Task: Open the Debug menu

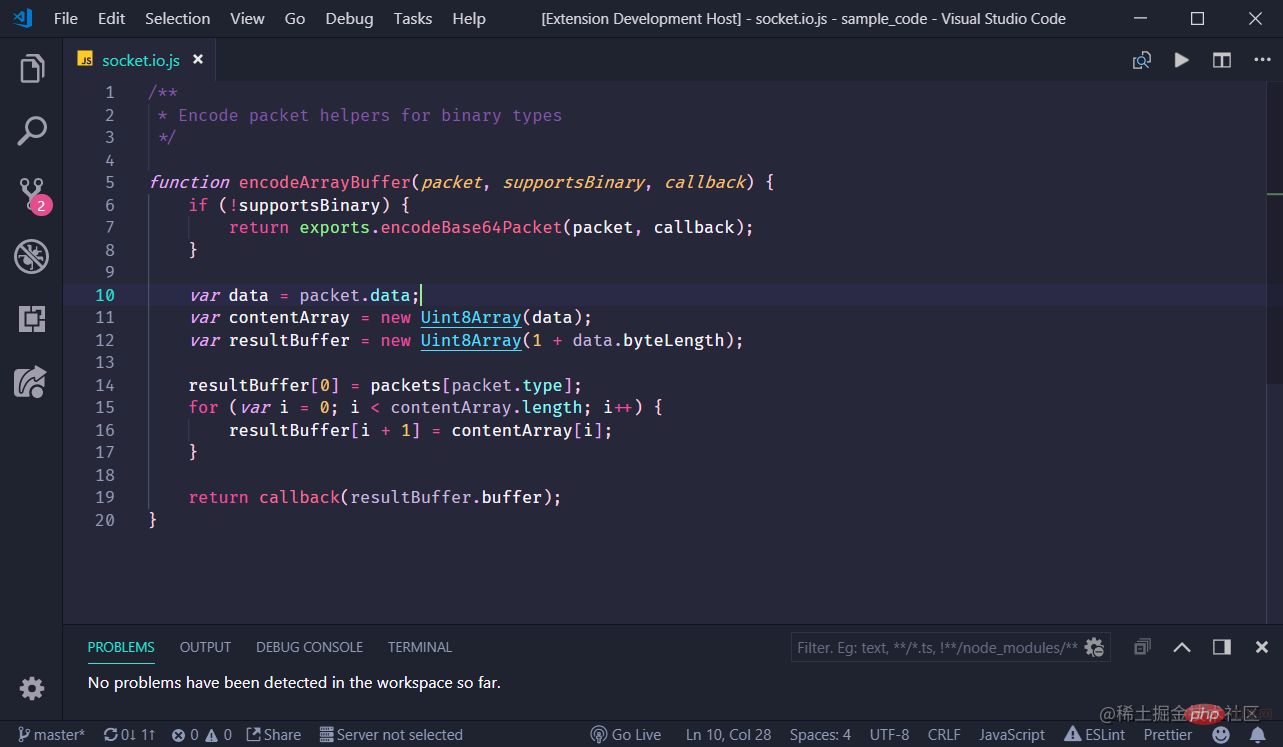Action: 349,18
